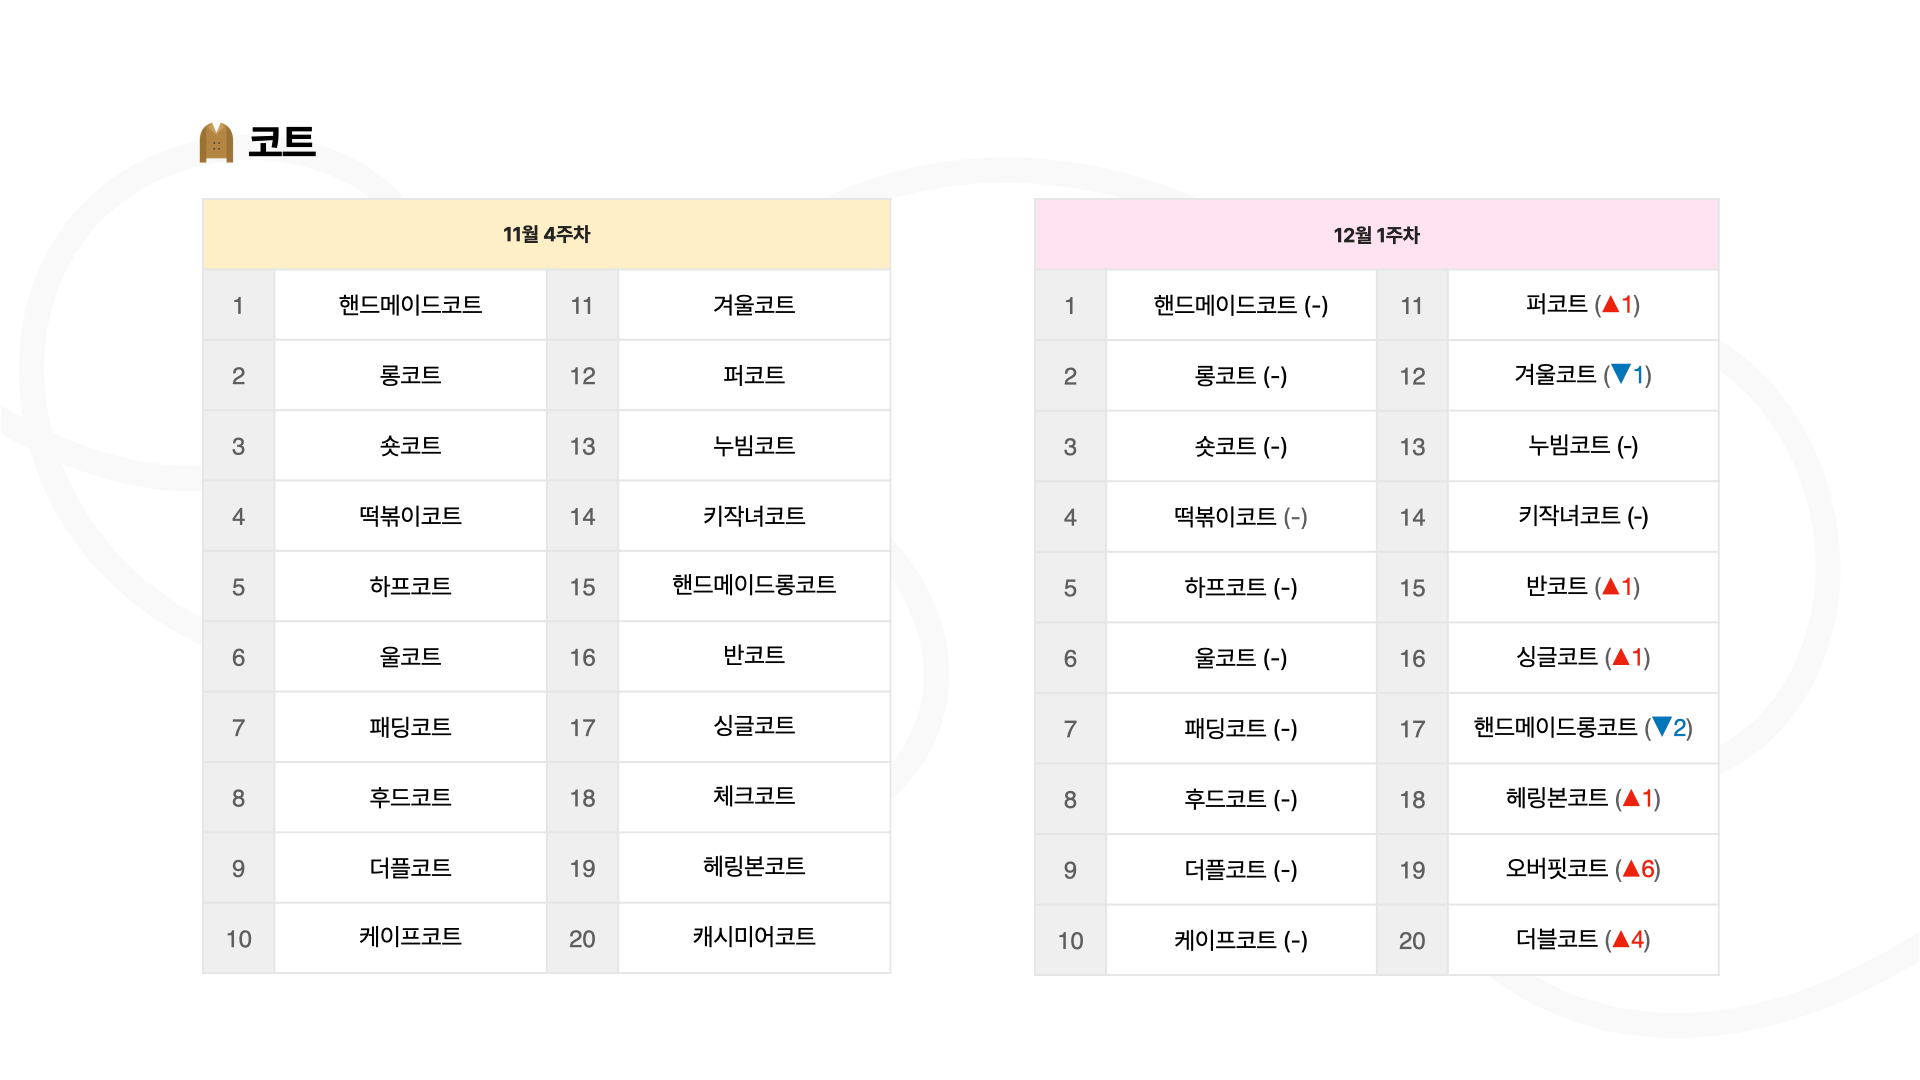Click the 코트 section heading
The height and width of the screenshot is (1080, 1920).
point(282,141)
